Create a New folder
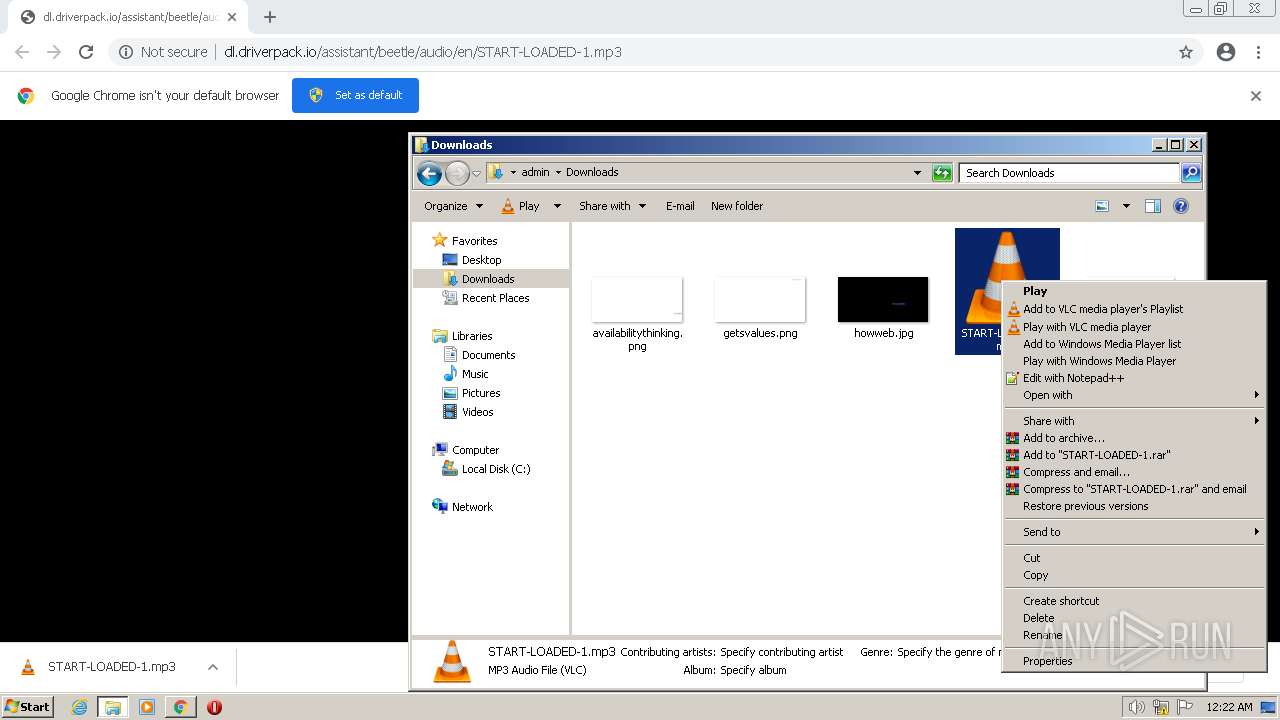 pyautogui.click(x=737, y=206)
